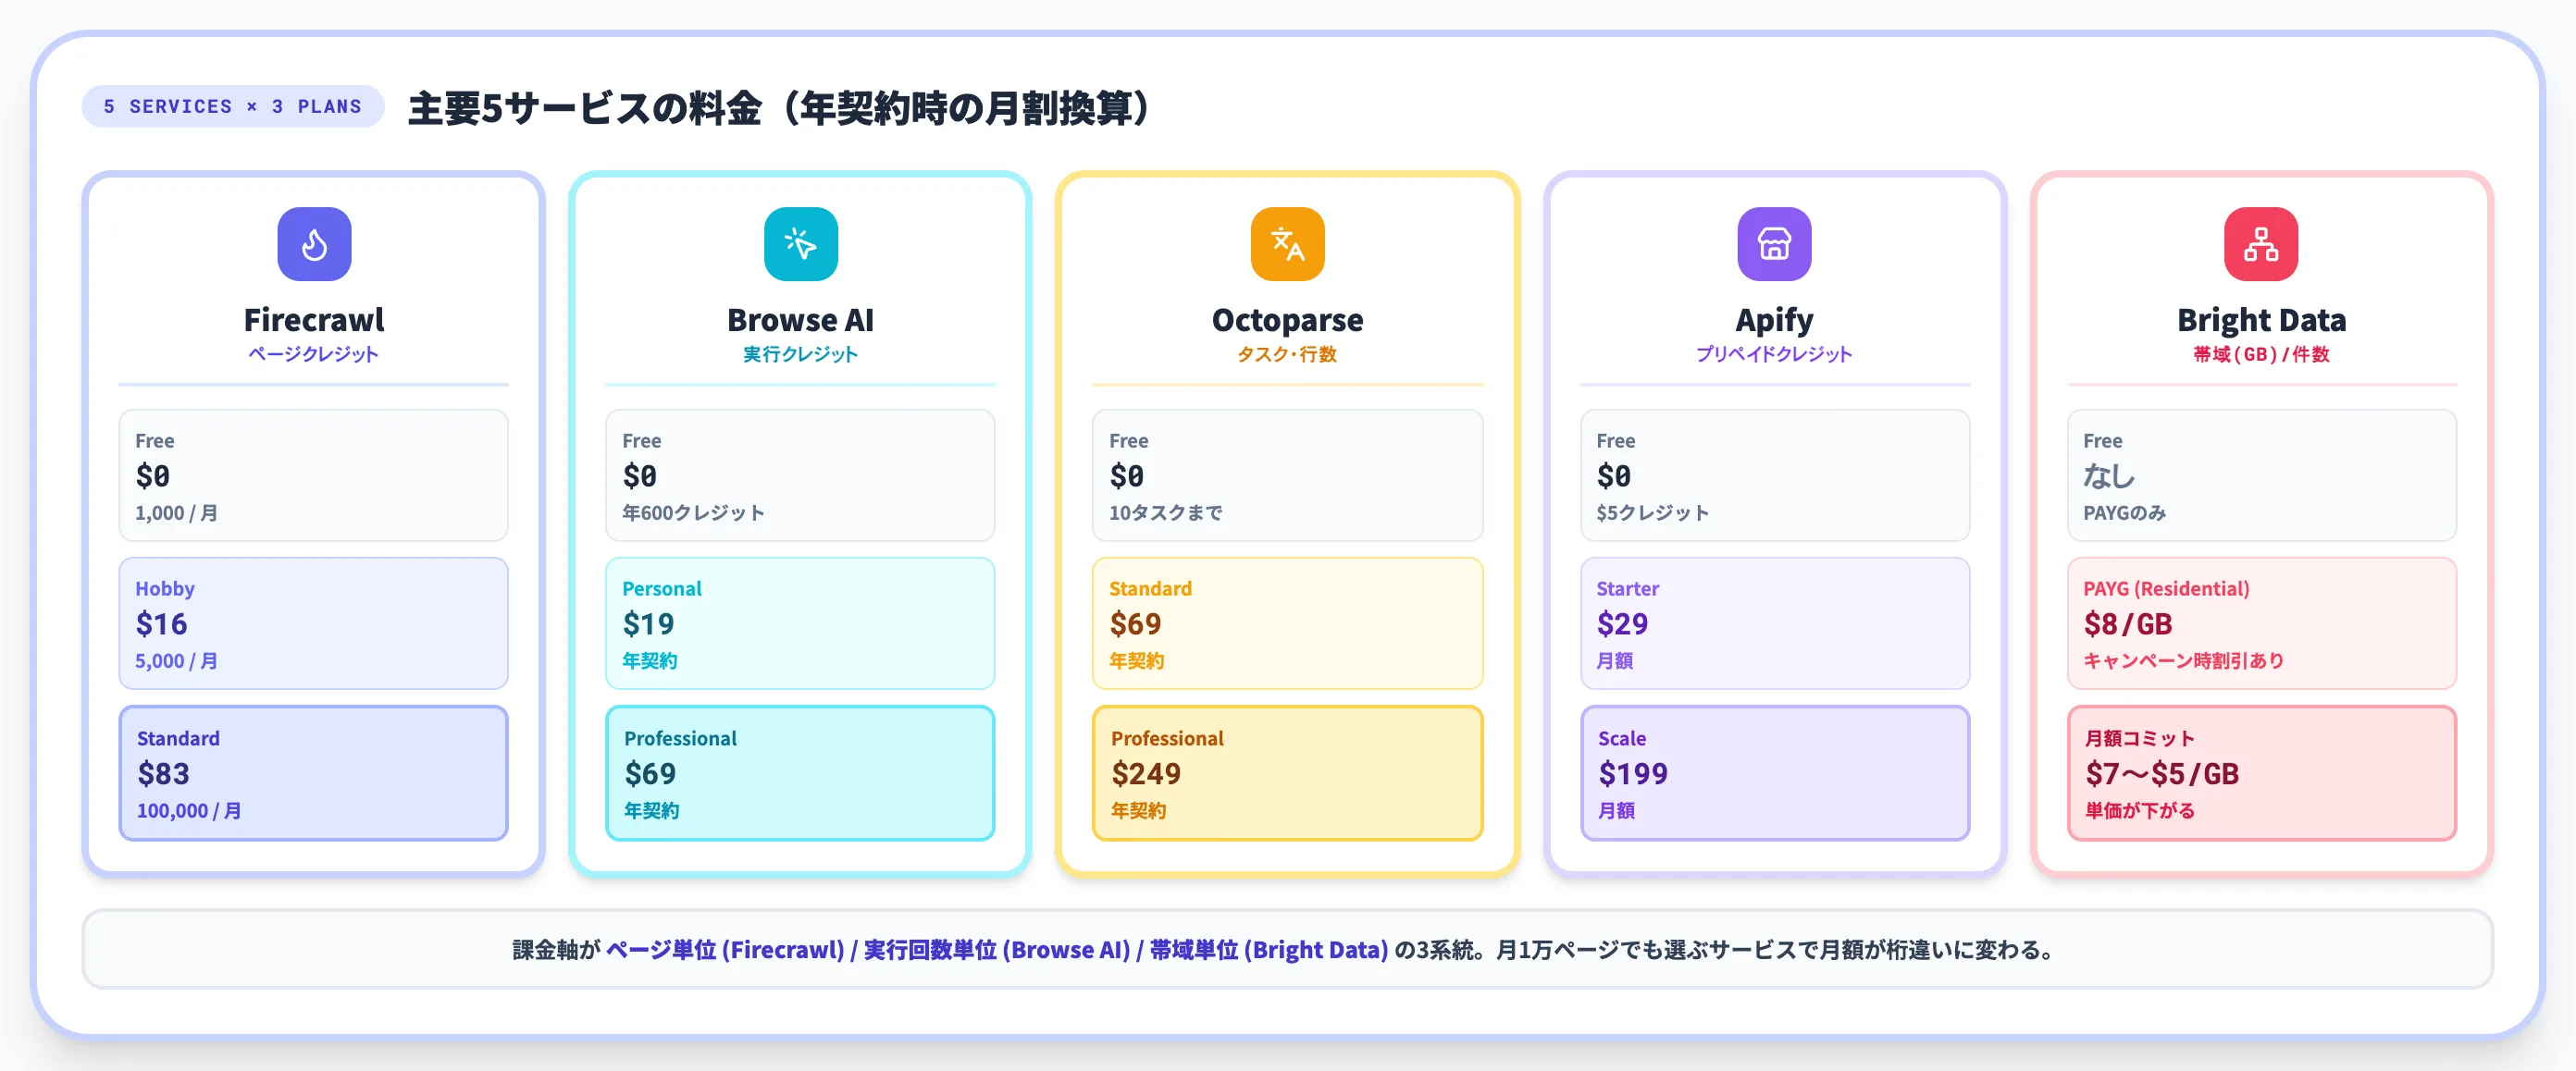Select the Browse AI Free plan card
Screen dimensions: 2576x1071
coord(800,475)
